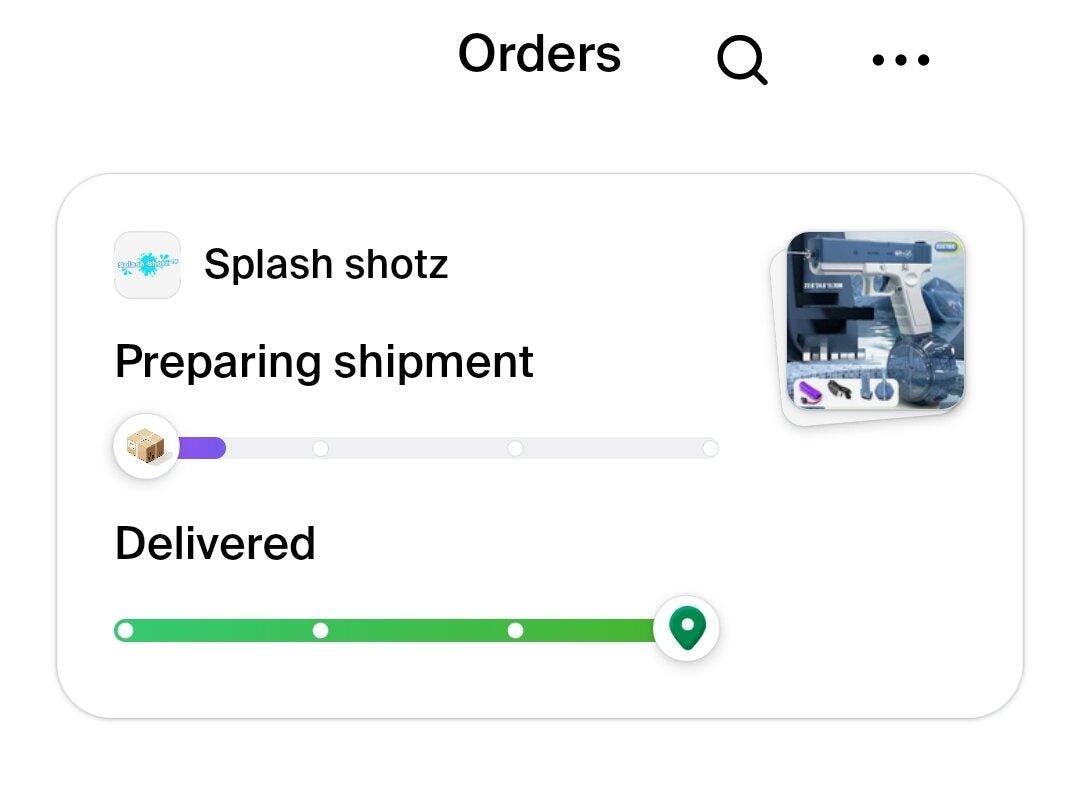Viewport: 1080px width, 812px height.
Task: Open the search magnifier icon
Action: pos(742,60)
